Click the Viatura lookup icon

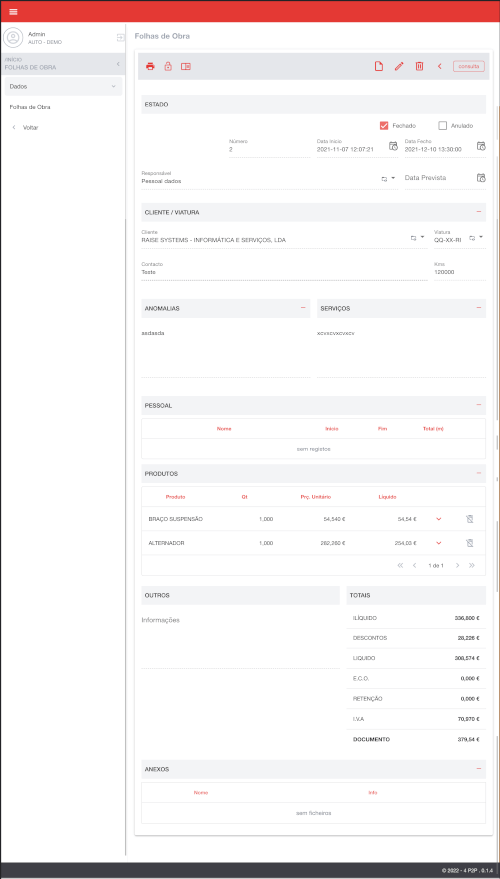472,238
